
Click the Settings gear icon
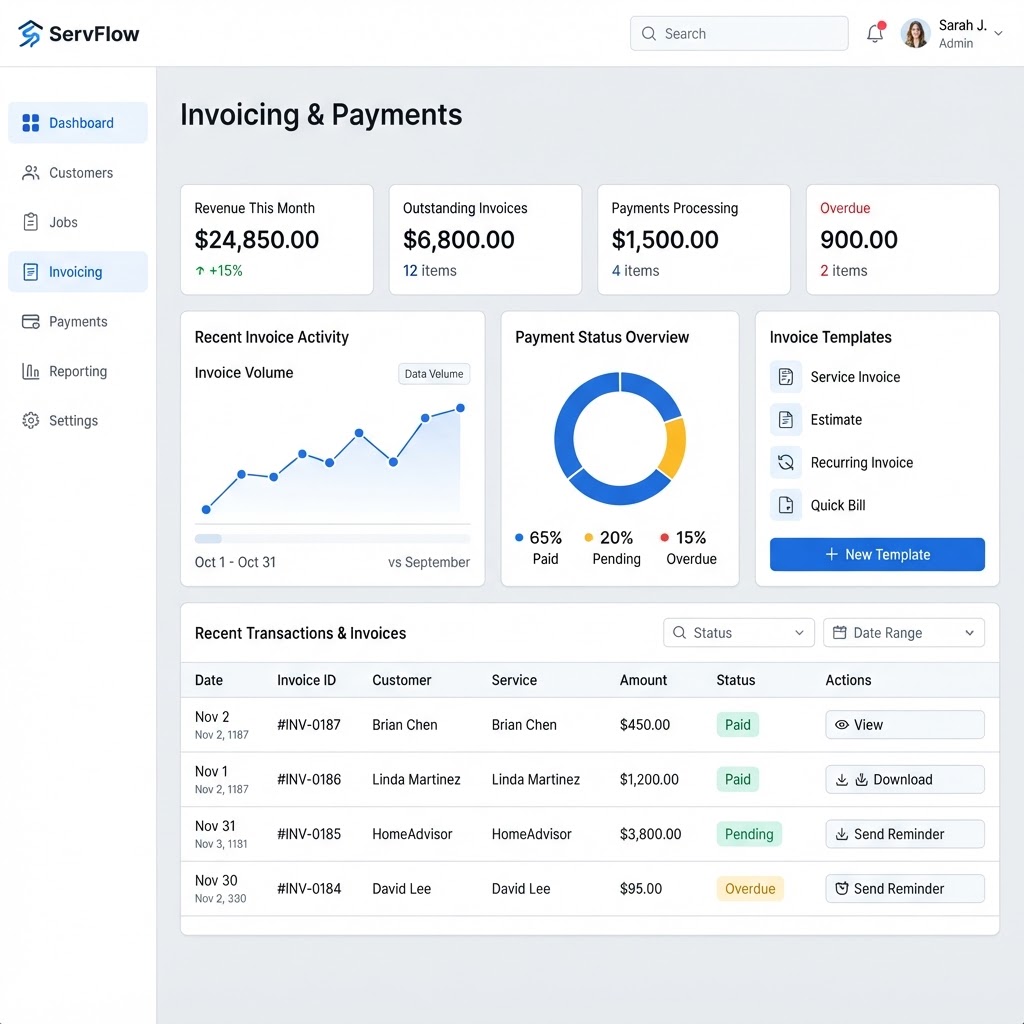pyautogui.click(x=31, y=421)
